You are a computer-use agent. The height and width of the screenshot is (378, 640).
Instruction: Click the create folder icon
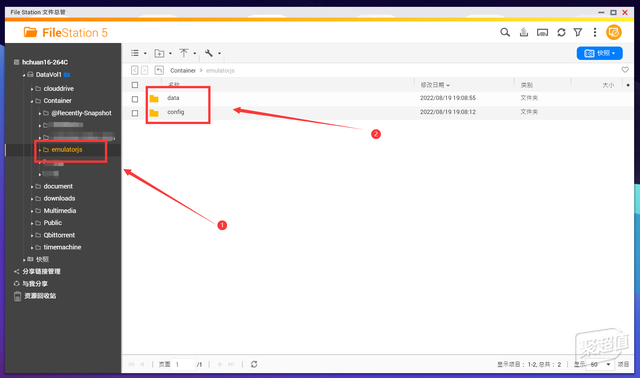tap(159, 53)
